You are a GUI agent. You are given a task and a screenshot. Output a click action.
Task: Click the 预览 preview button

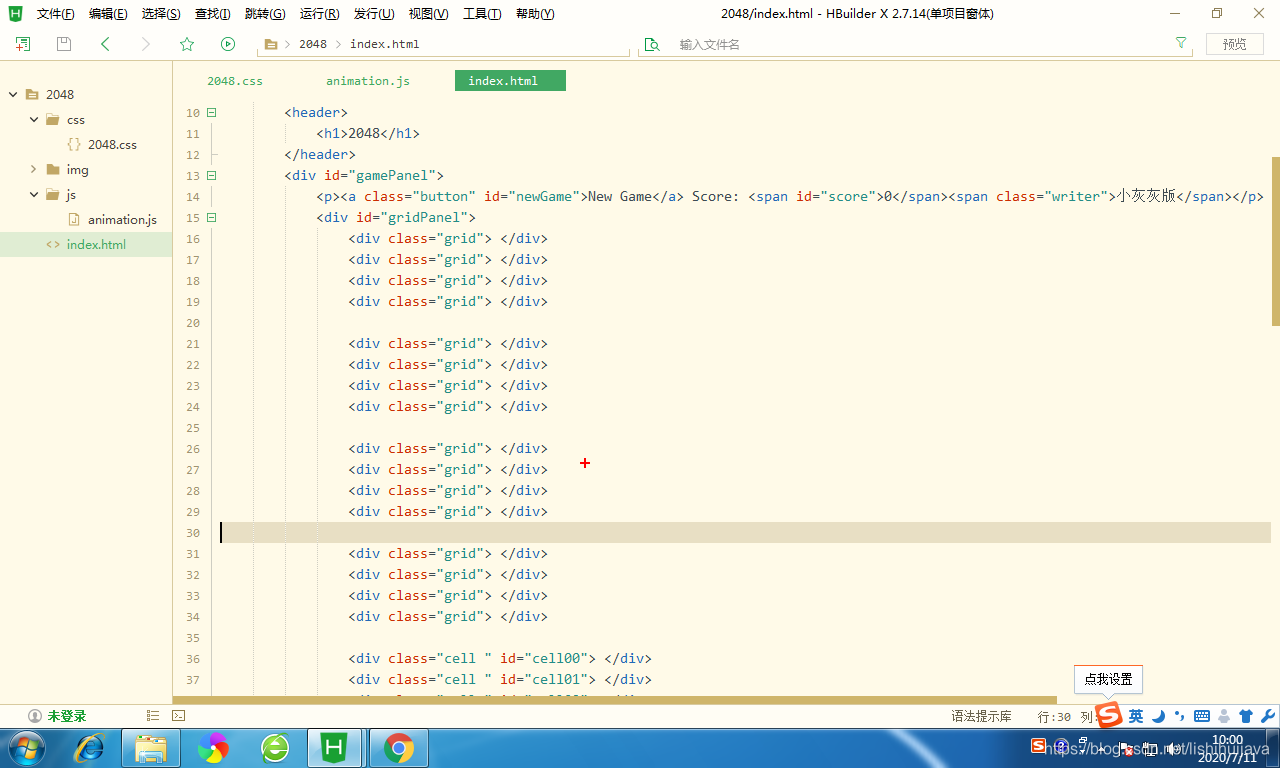(1235, 44)
